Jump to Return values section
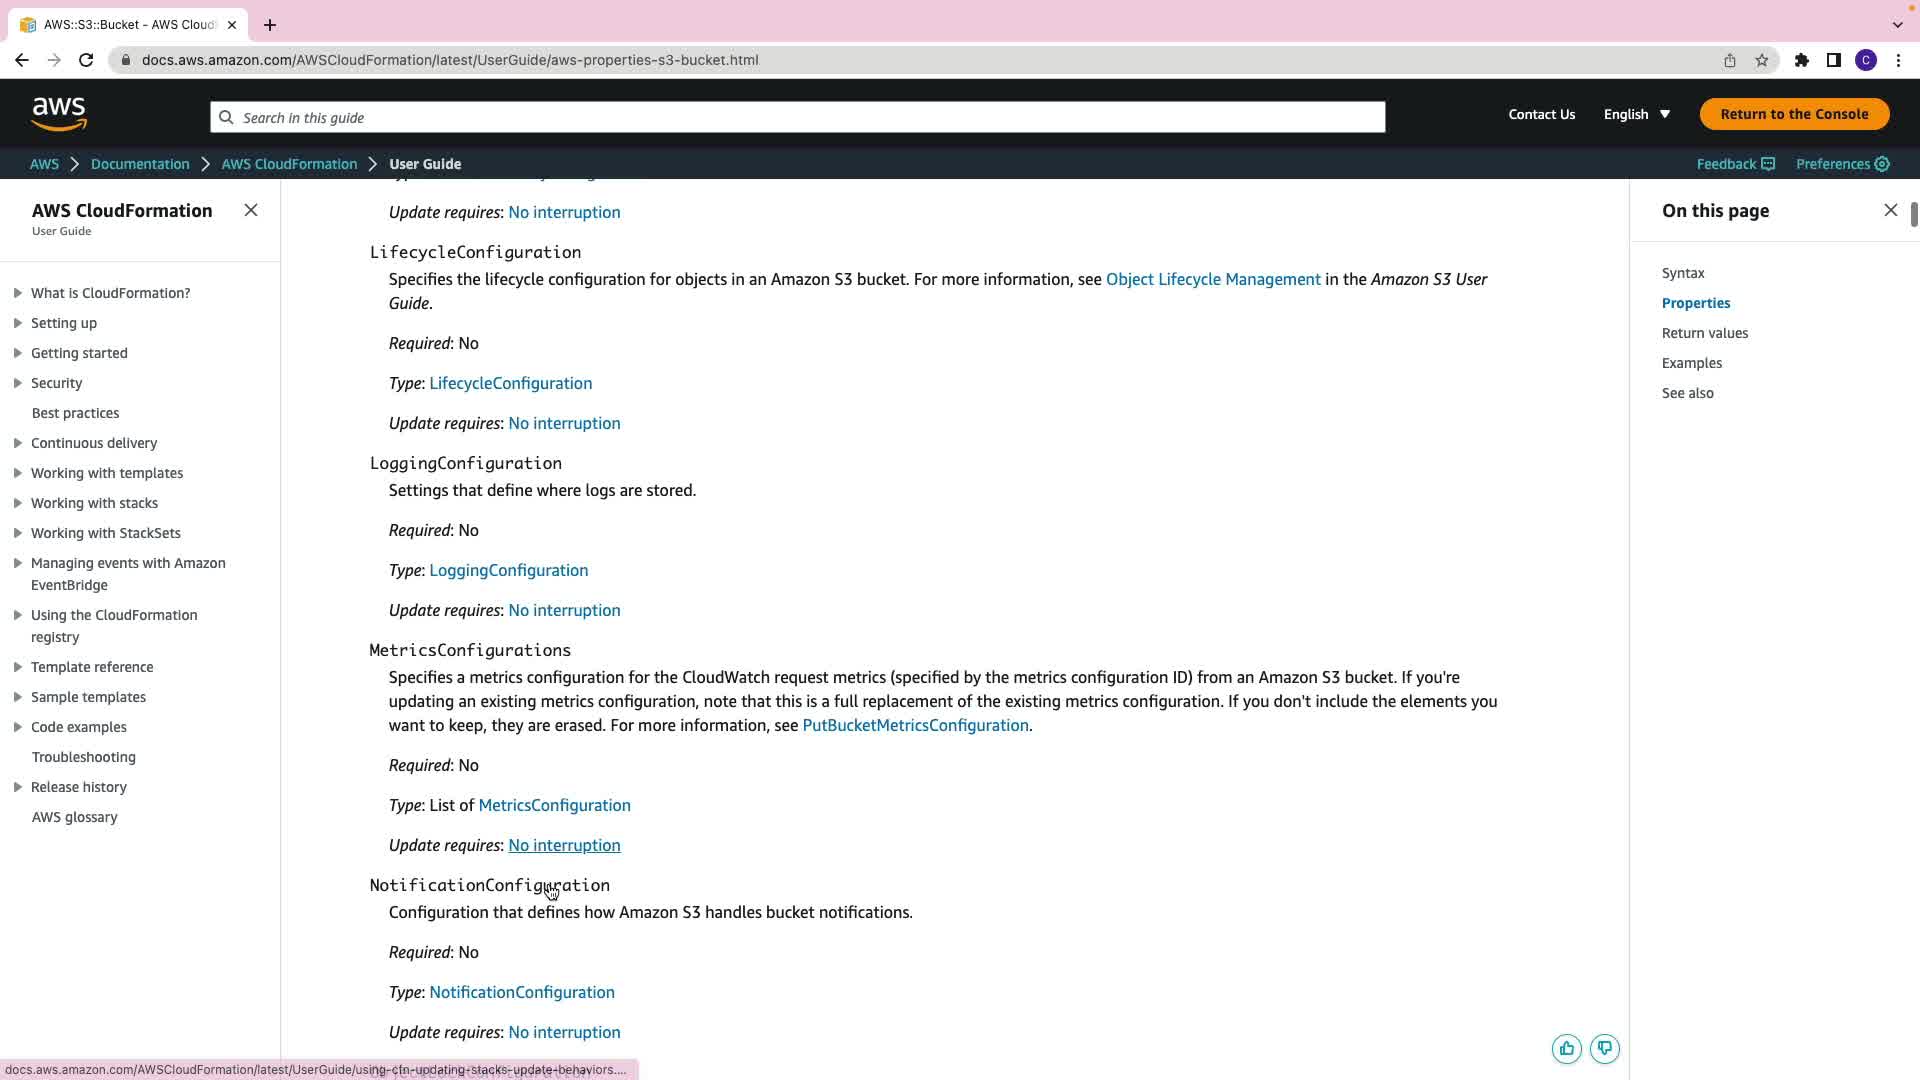This screenshot has width=1920, height=1080. point(1704,333)
